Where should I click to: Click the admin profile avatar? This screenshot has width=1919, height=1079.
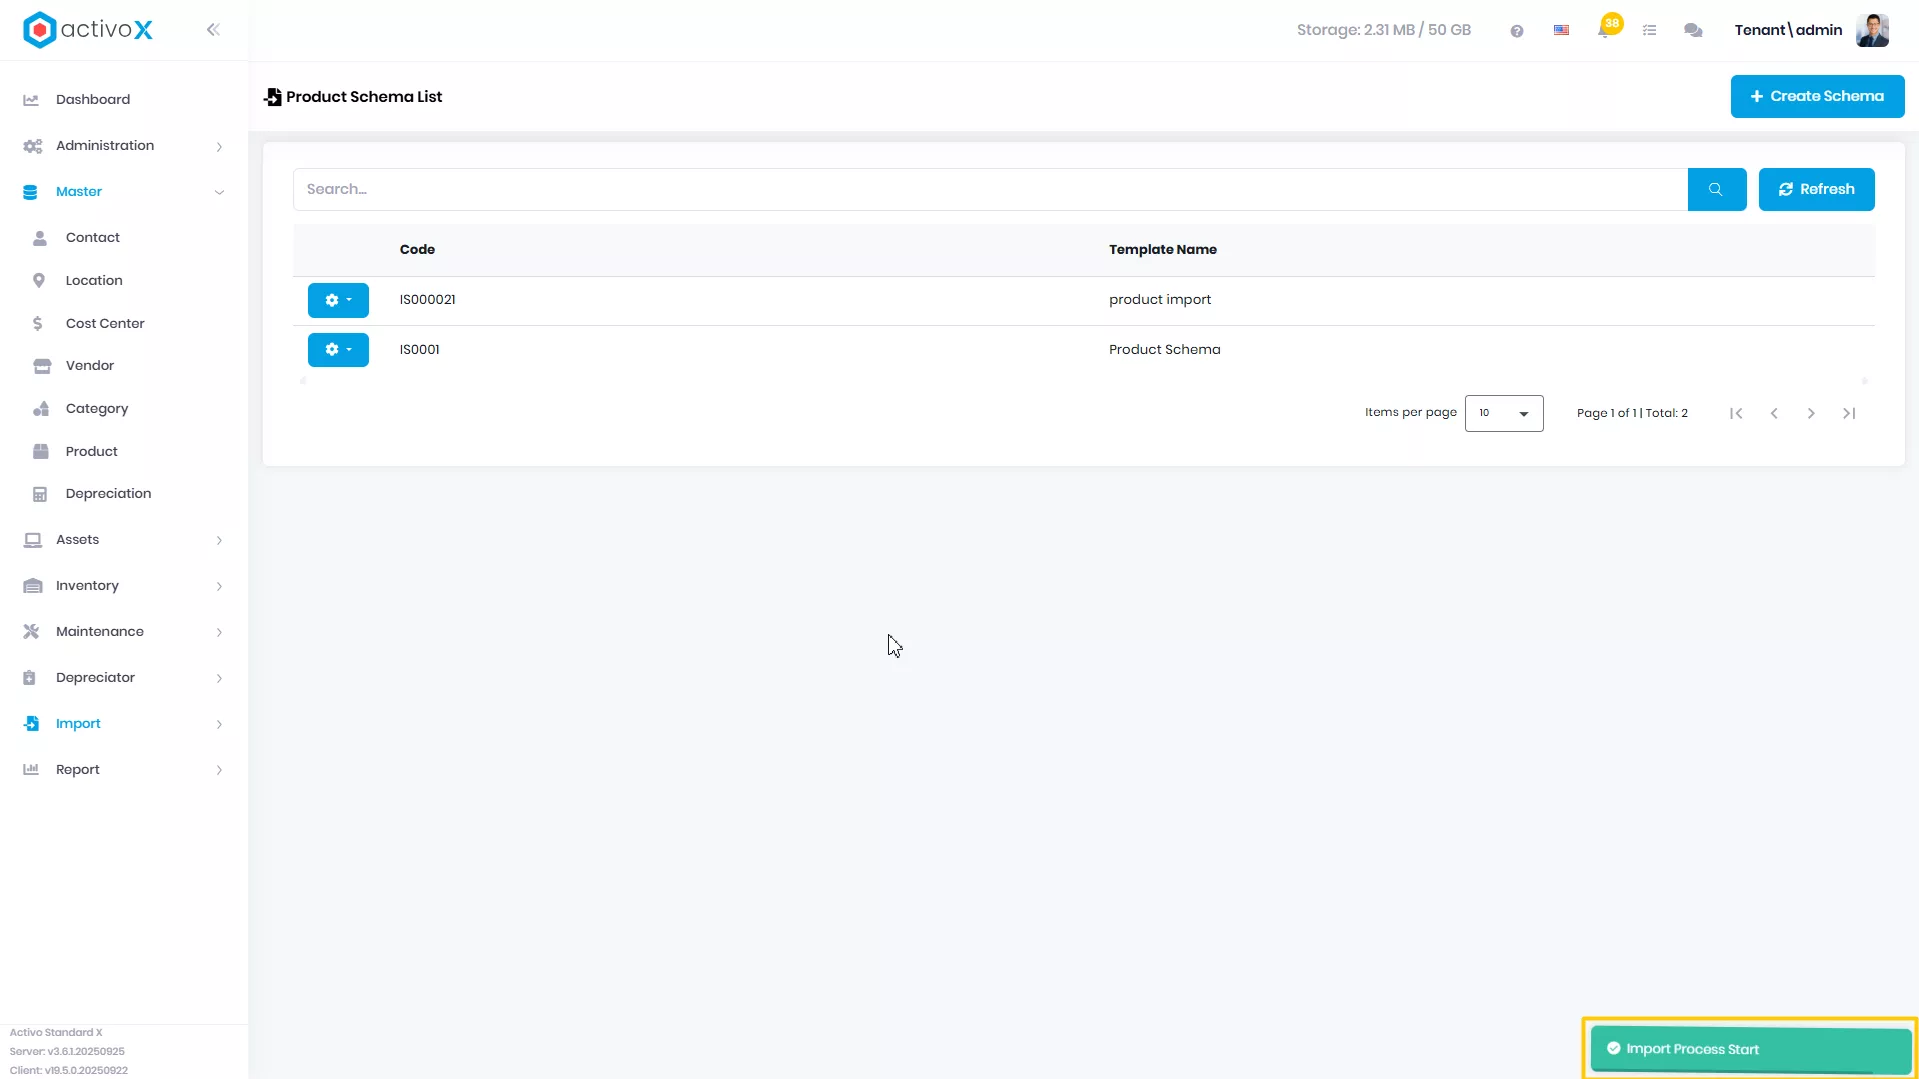[x=1872, y=30]
